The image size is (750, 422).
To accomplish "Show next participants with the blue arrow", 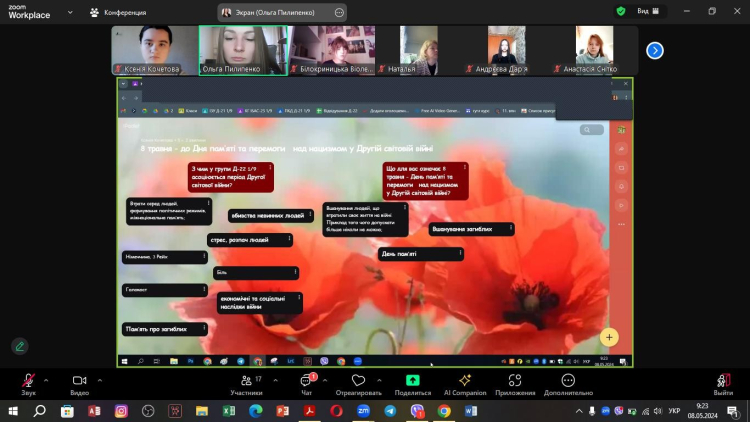I will (x=655, y=49).
